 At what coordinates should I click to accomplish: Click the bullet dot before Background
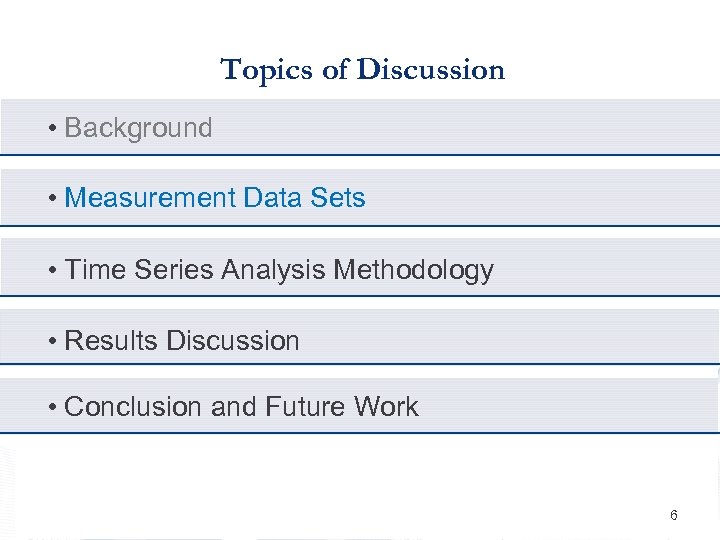[x=52, y=129]
